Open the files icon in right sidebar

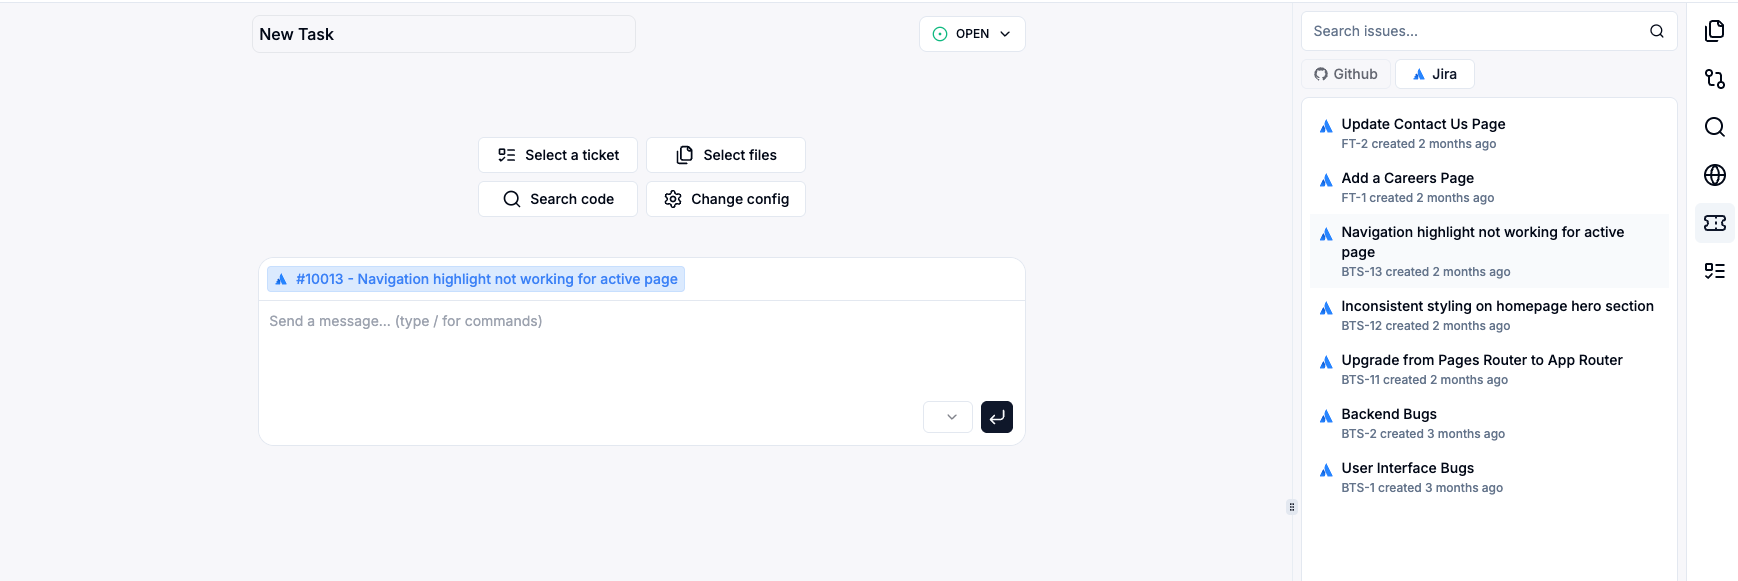(1714, 31)
